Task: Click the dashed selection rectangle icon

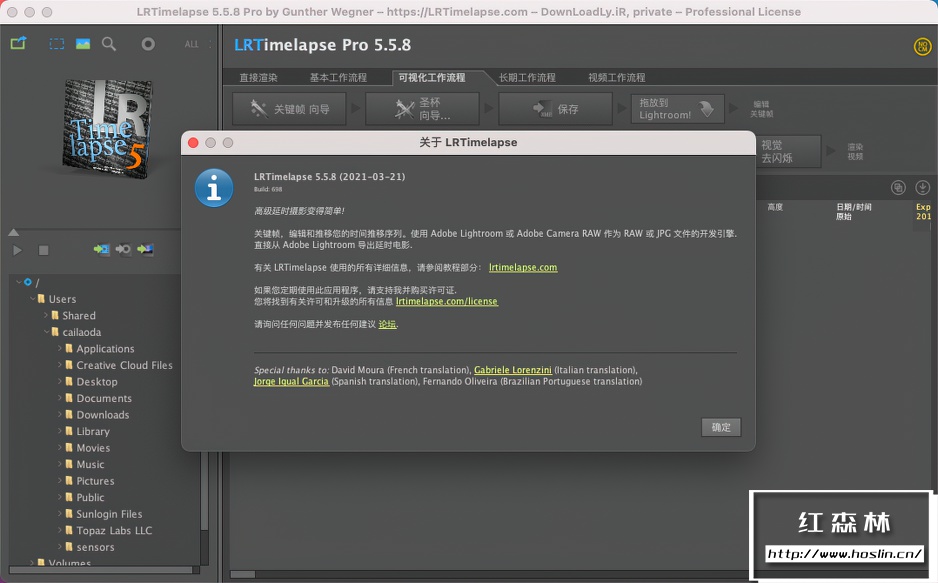Action: coord(57,44)
